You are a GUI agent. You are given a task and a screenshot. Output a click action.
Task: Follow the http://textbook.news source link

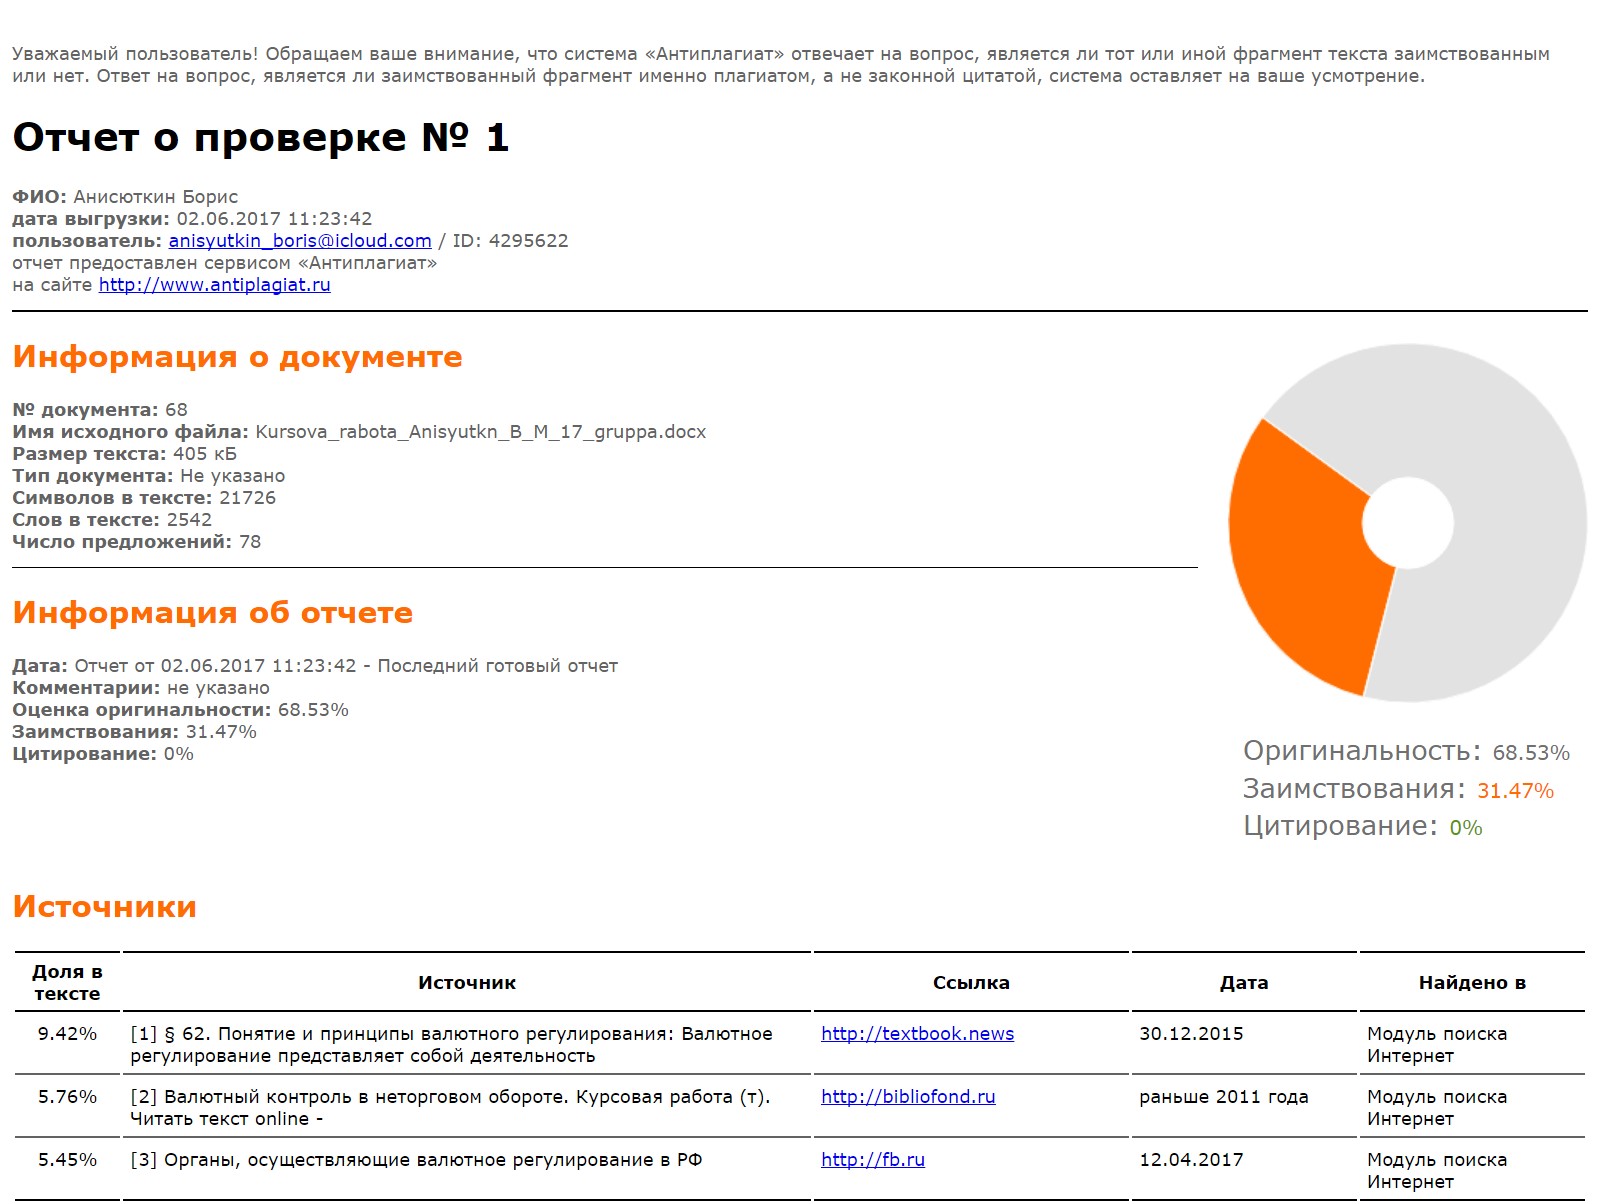(x=917, y=1034)
